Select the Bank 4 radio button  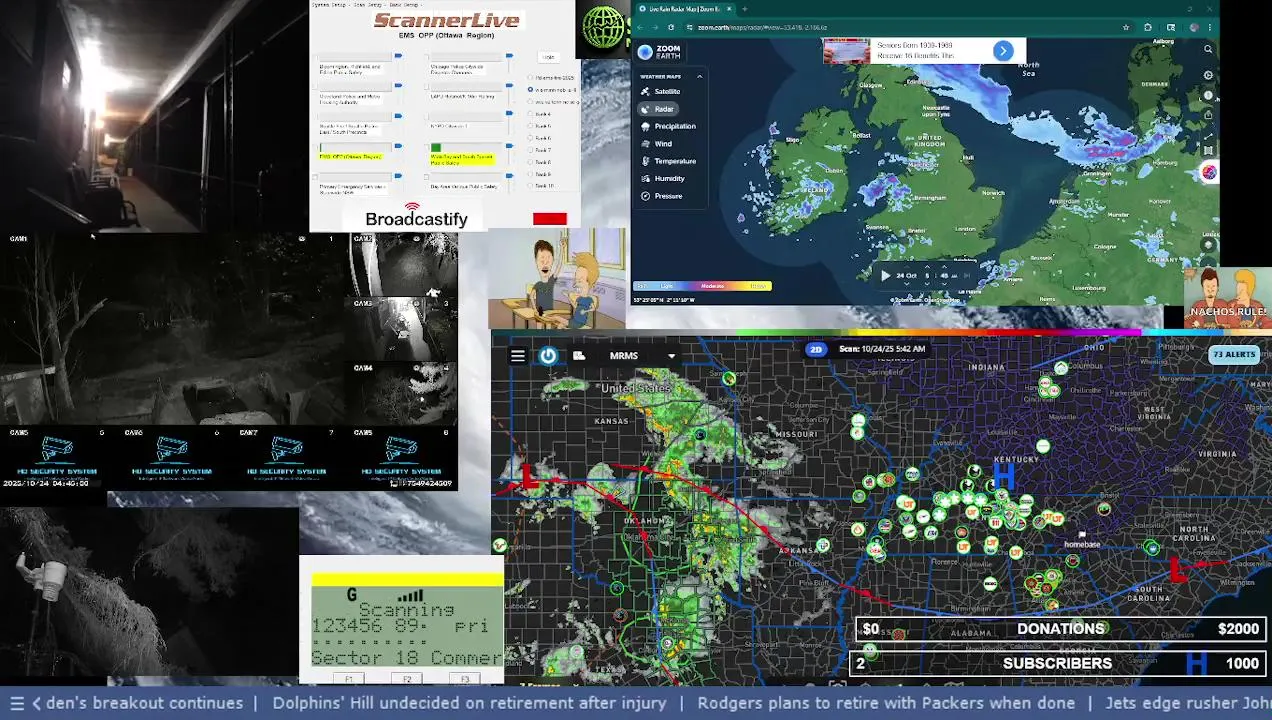coord(530,113)
